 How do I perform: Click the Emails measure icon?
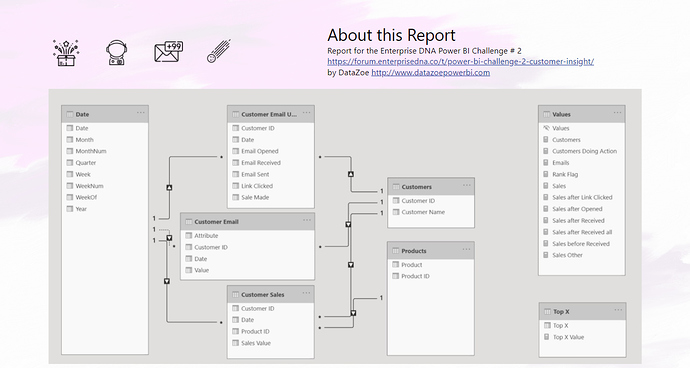pos(547,162)
